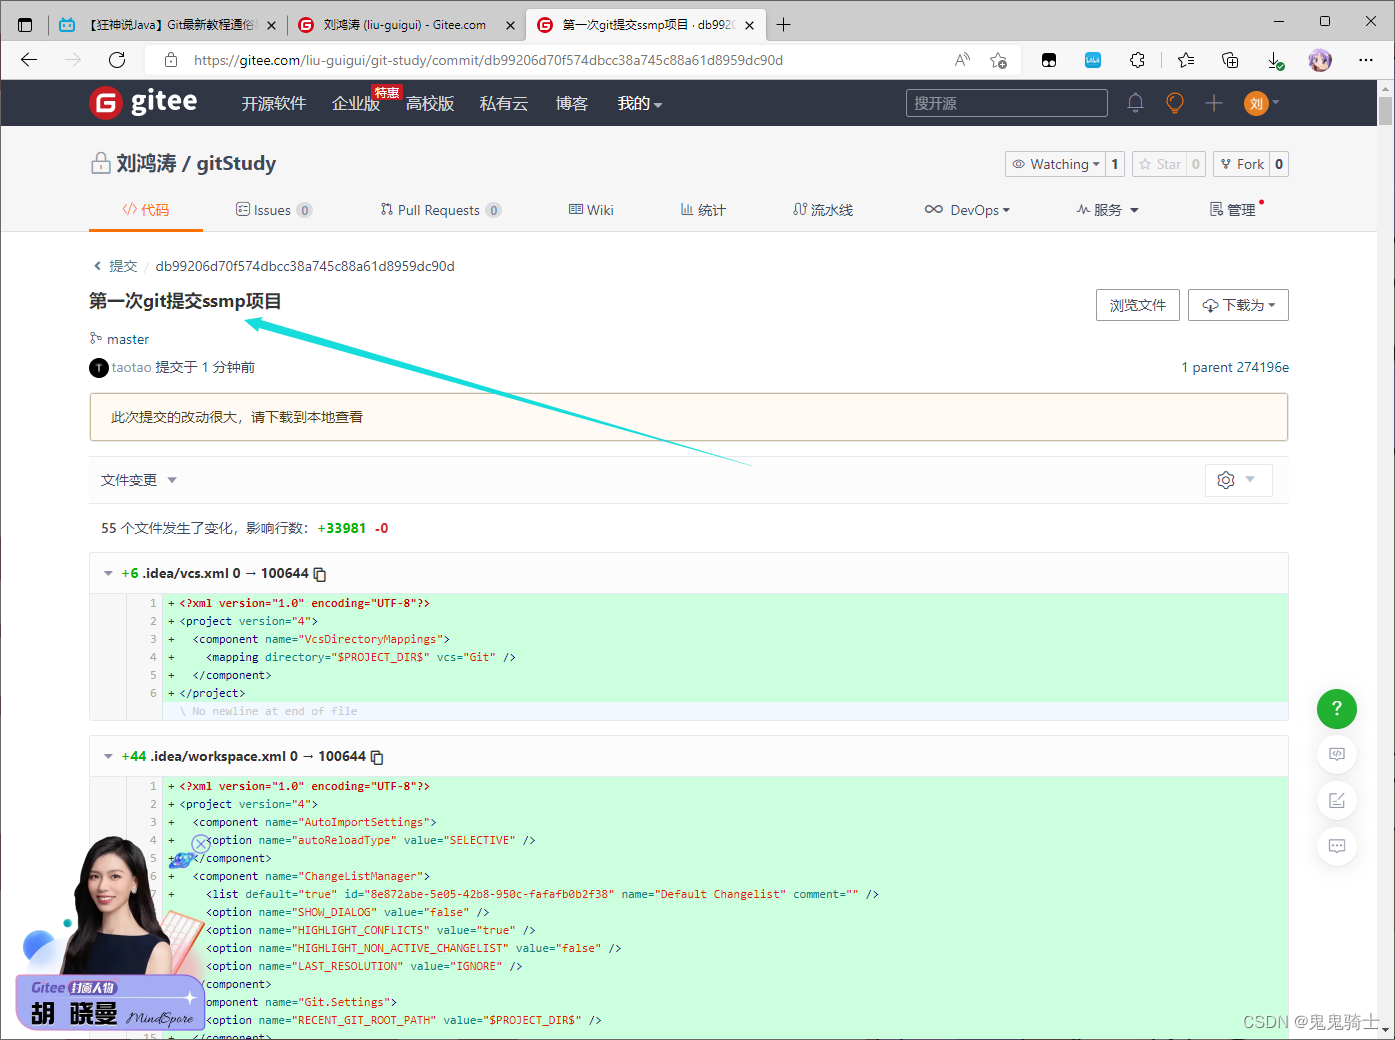Screen dimensions: 1395x1040
Task: Open the 我的 dropdown in header
Action: click(x=640, y=103)
